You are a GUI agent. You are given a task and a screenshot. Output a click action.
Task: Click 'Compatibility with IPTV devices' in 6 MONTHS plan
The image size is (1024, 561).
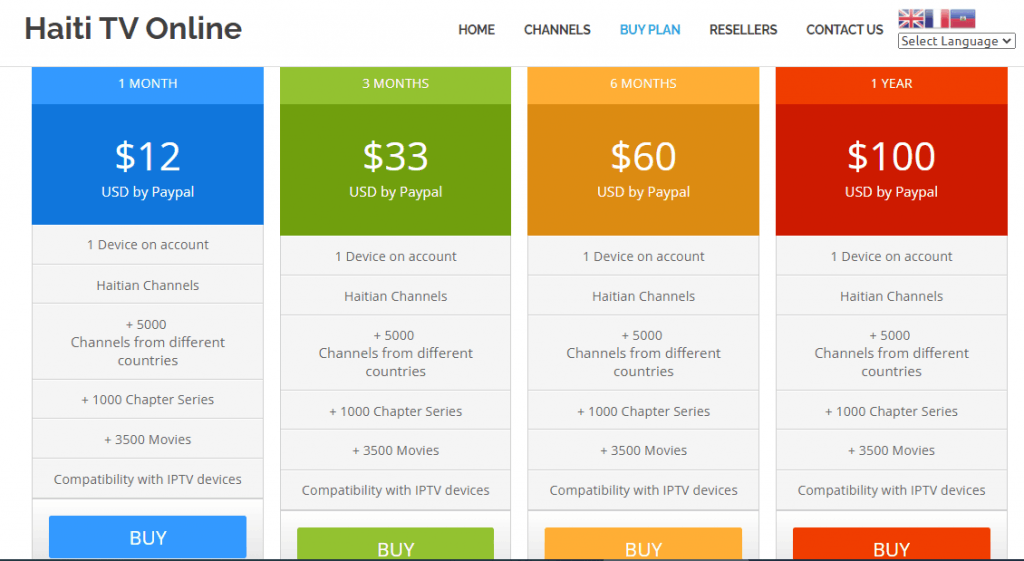tap(643, 490)
